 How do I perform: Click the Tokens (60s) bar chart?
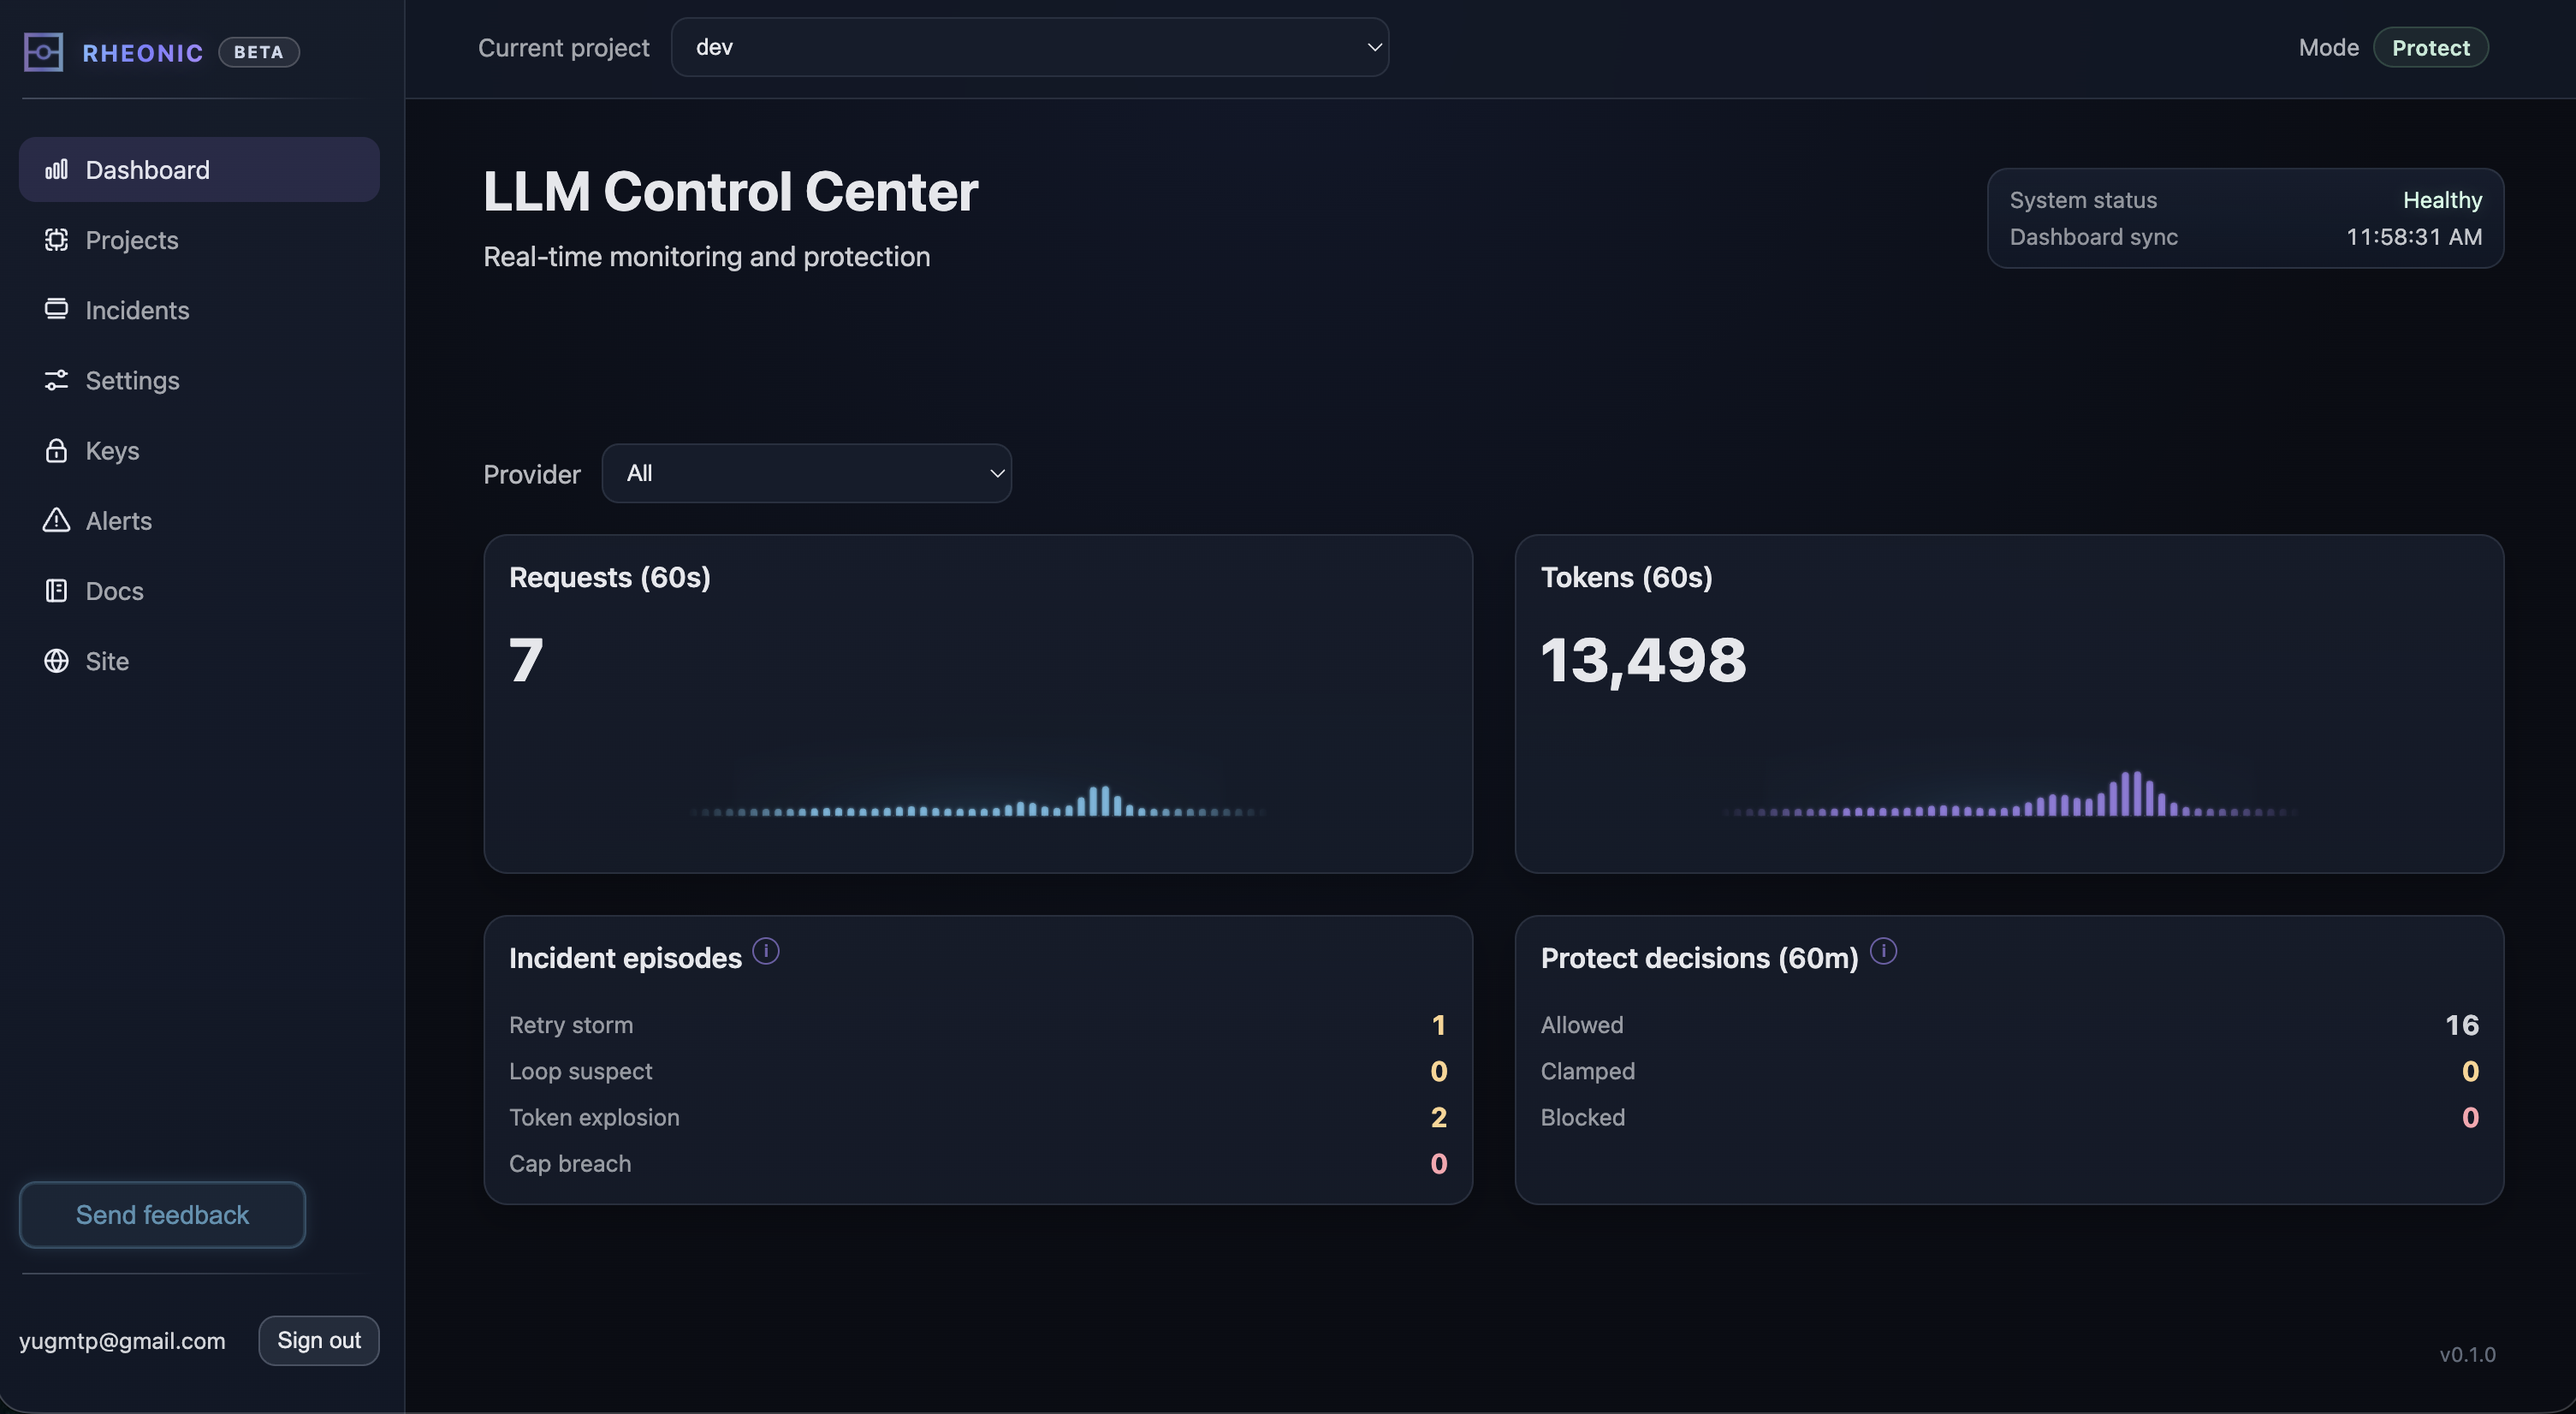2009,797
